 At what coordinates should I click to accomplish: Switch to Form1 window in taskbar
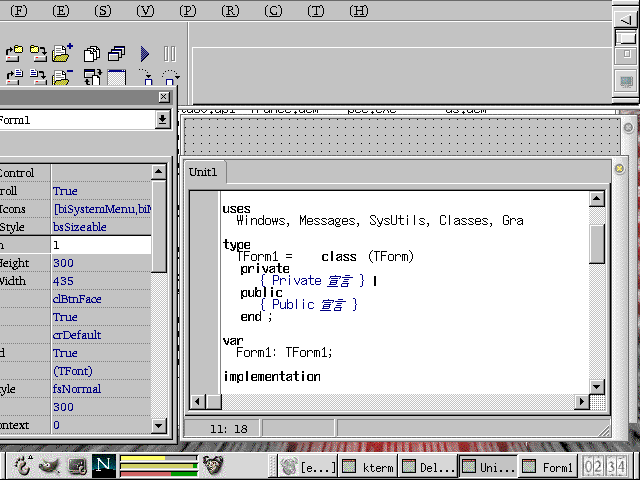(548, 467)
